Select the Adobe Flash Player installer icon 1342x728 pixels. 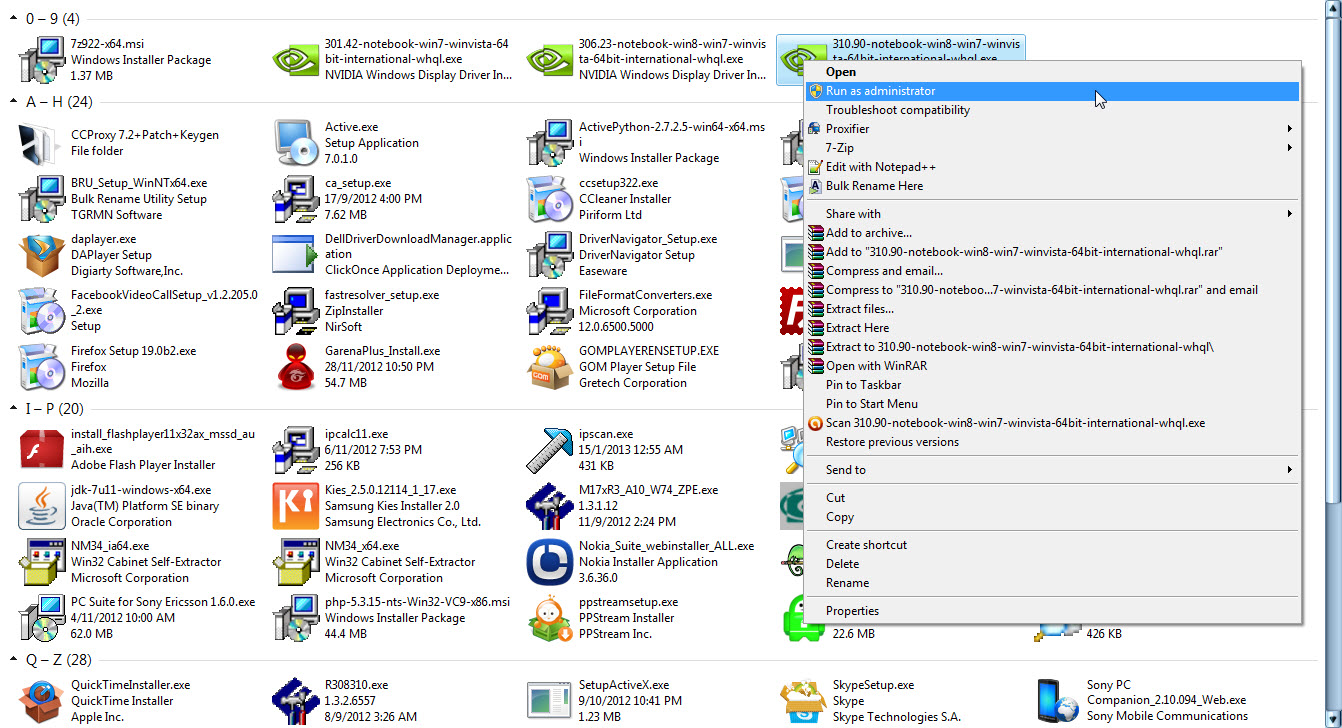[x=41, y=450]
